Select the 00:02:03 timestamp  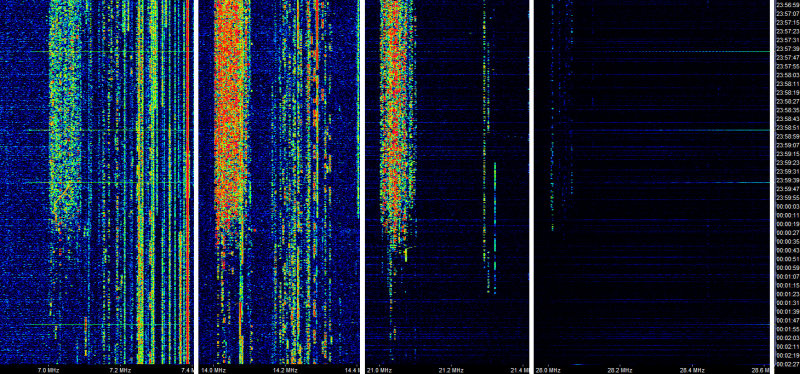coord(787,338)
